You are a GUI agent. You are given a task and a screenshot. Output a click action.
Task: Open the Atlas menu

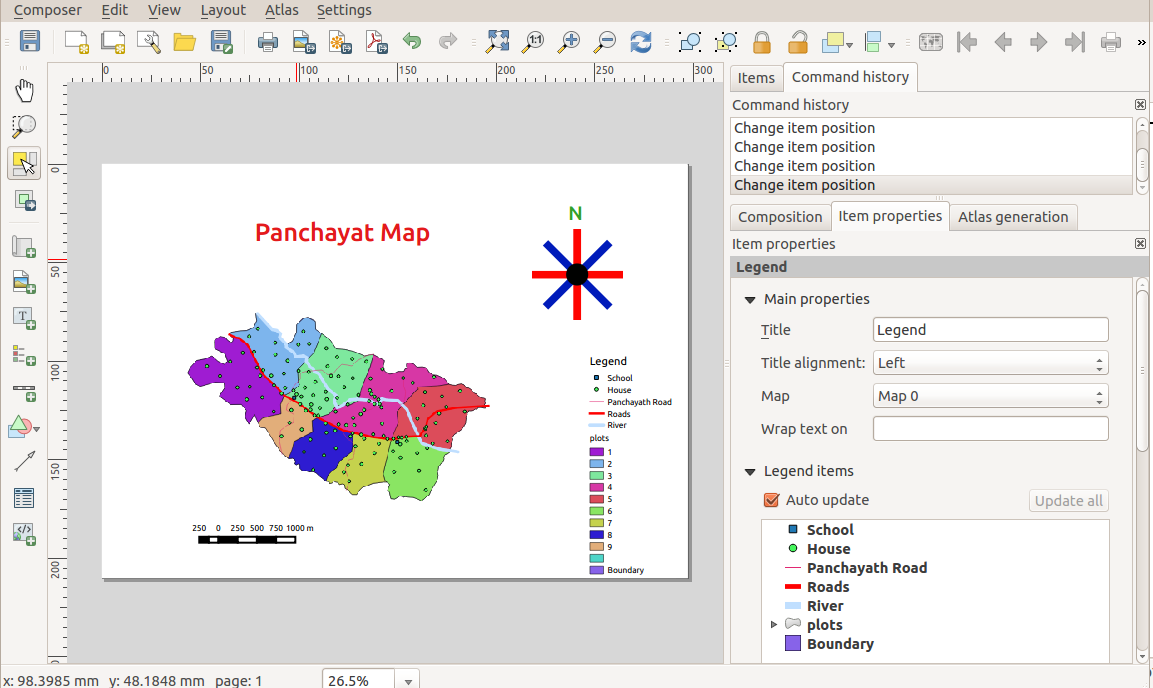pyautogui.click(x=281, y=10)
